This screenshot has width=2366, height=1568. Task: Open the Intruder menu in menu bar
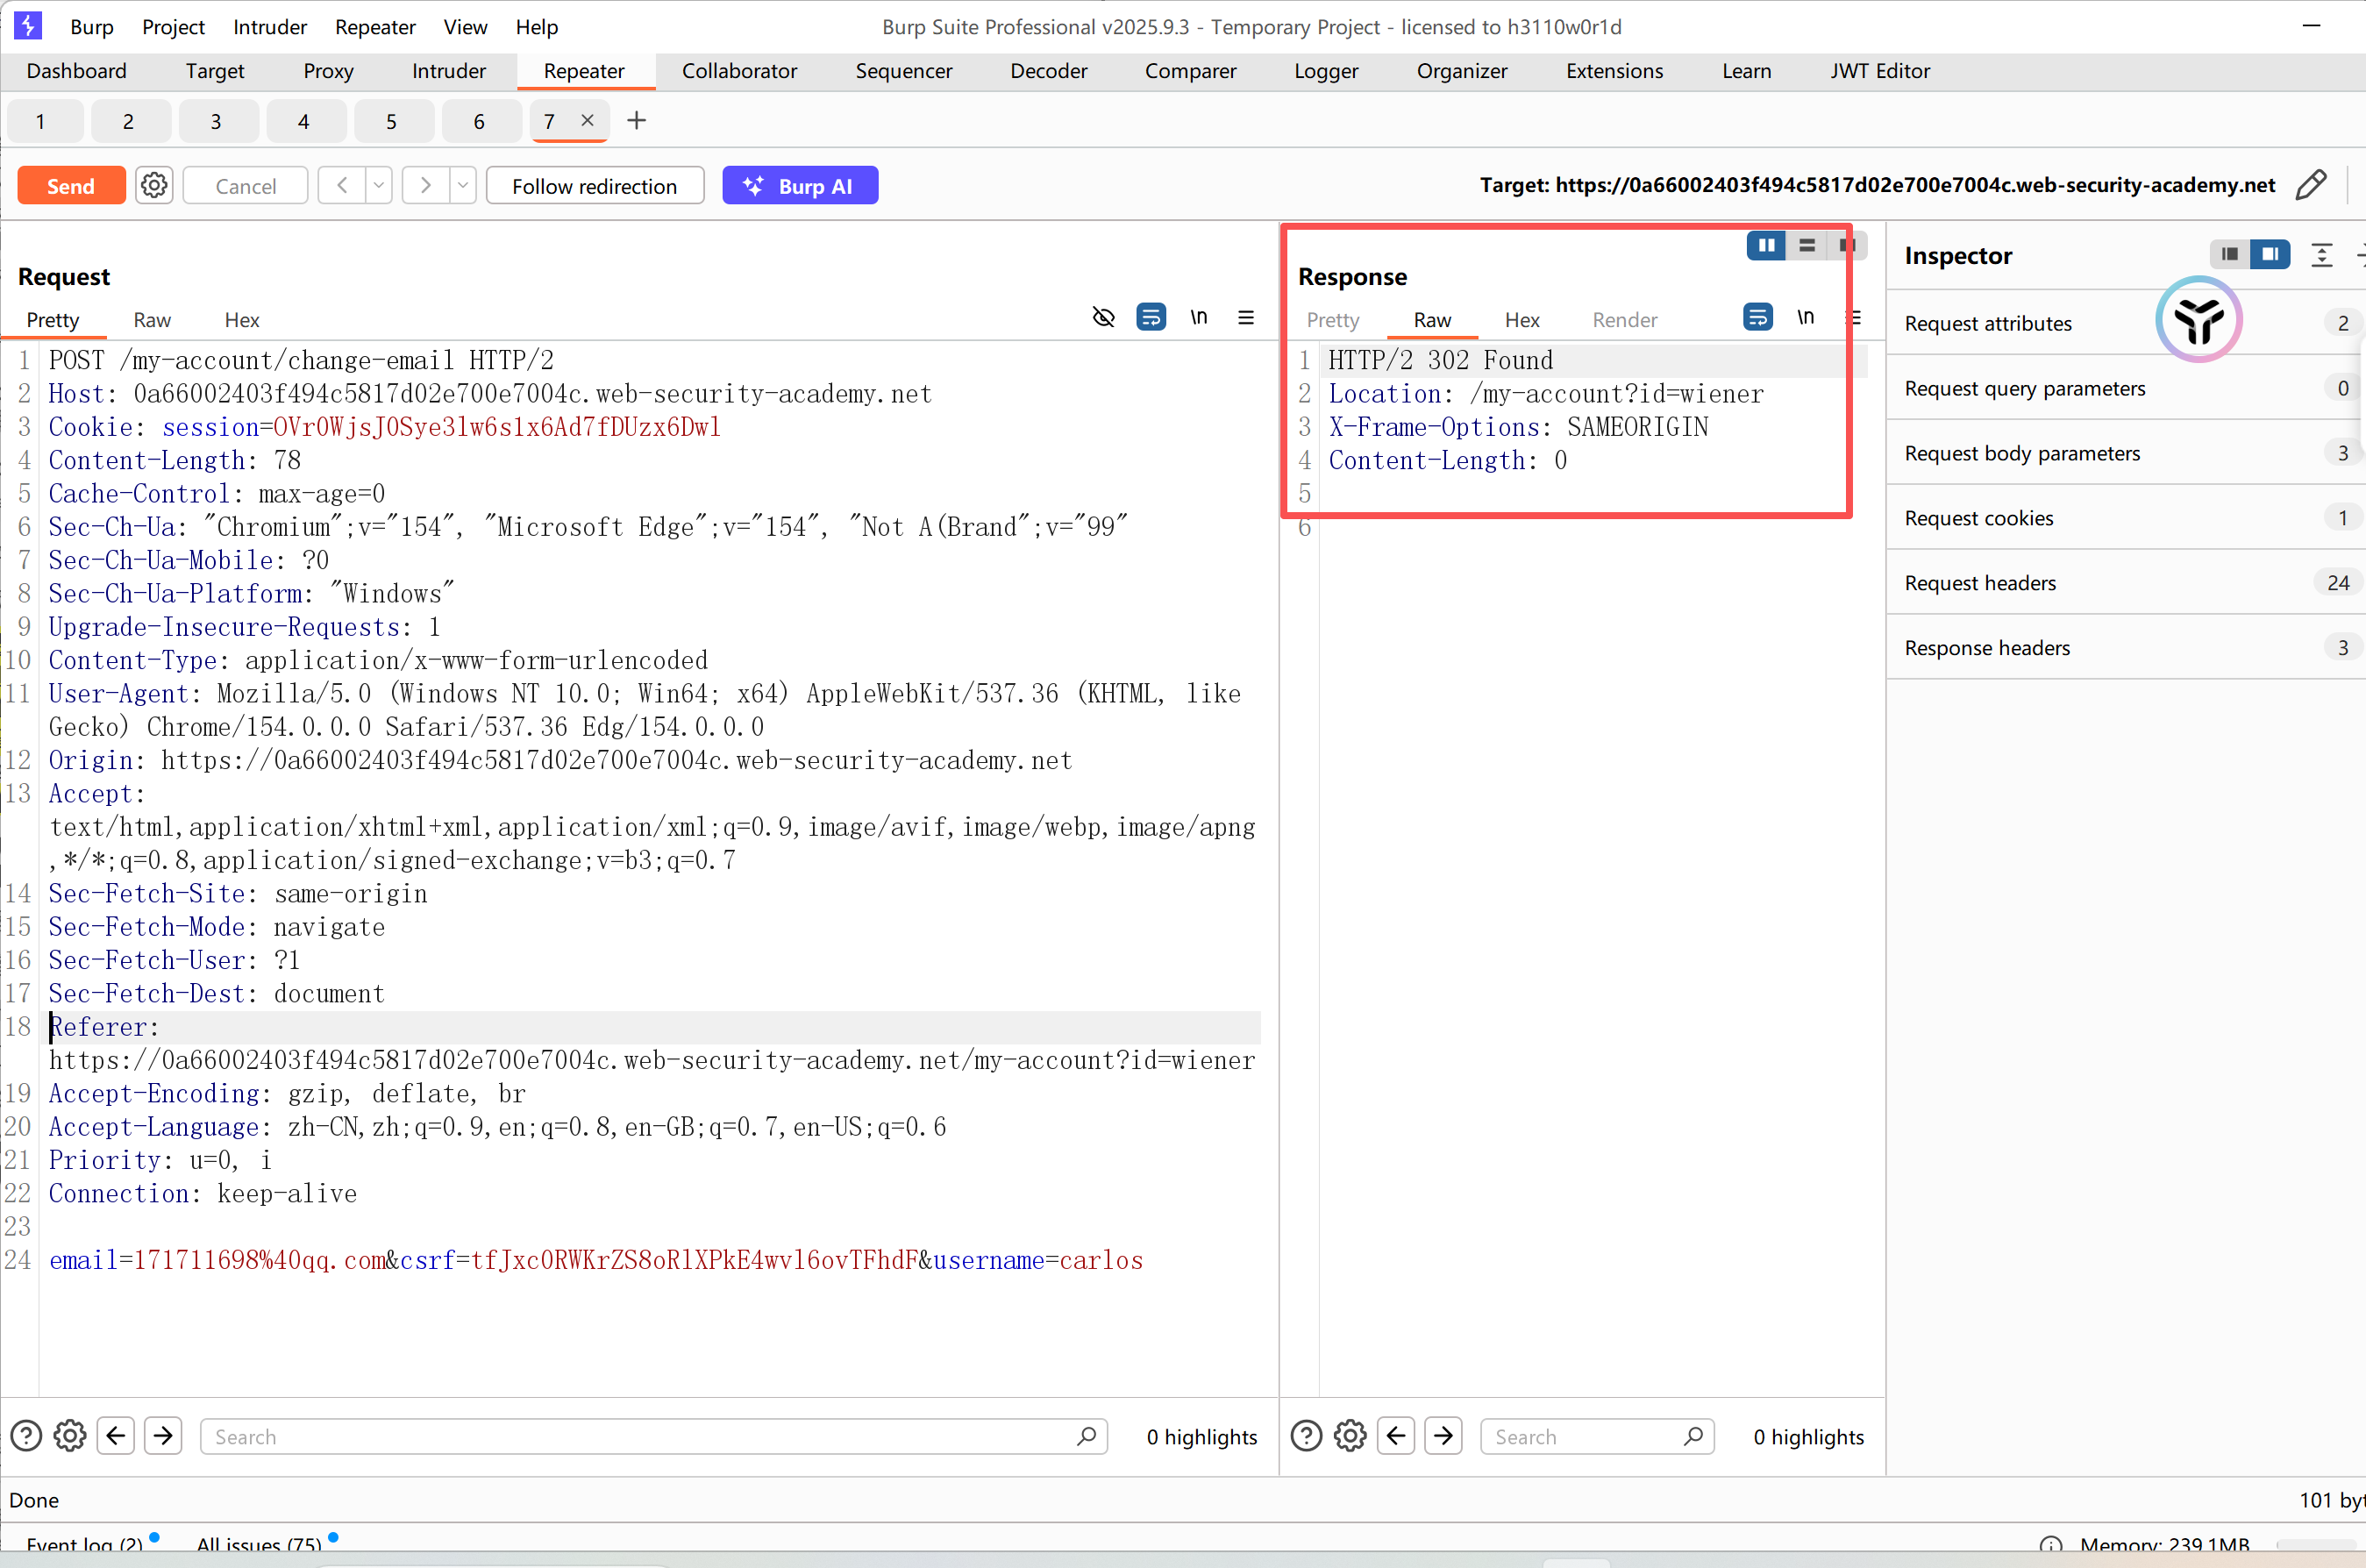270,27
